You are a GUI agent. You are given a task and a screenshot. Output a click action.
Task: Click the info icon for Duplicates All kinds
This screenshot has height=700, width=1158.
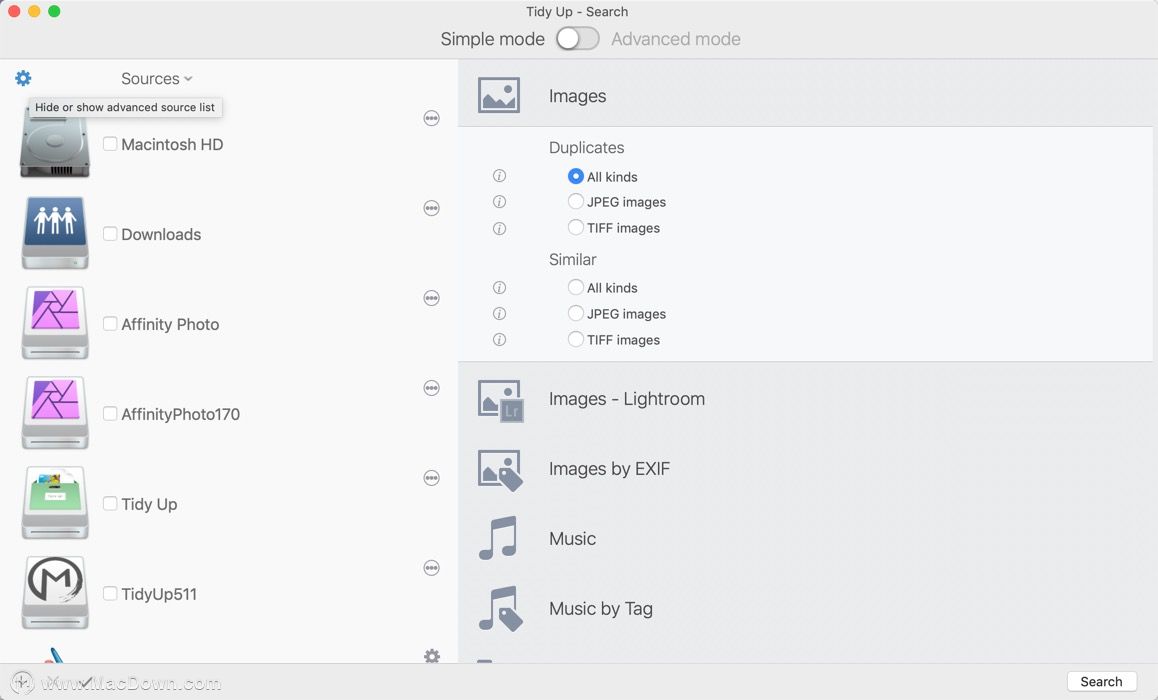(x=499, y=176)
